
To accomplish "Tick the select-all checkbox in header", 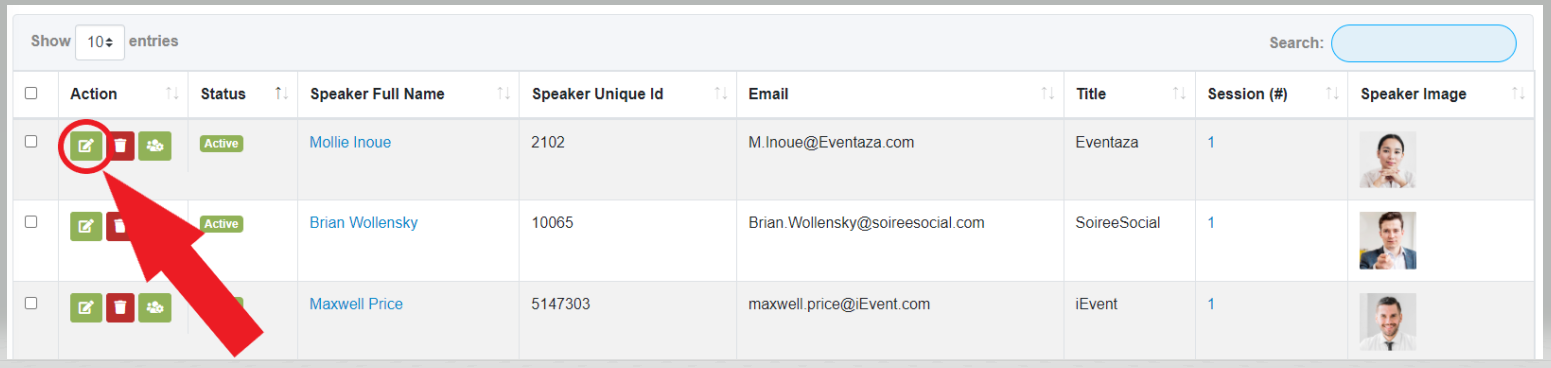I will [x=31, y=93].
